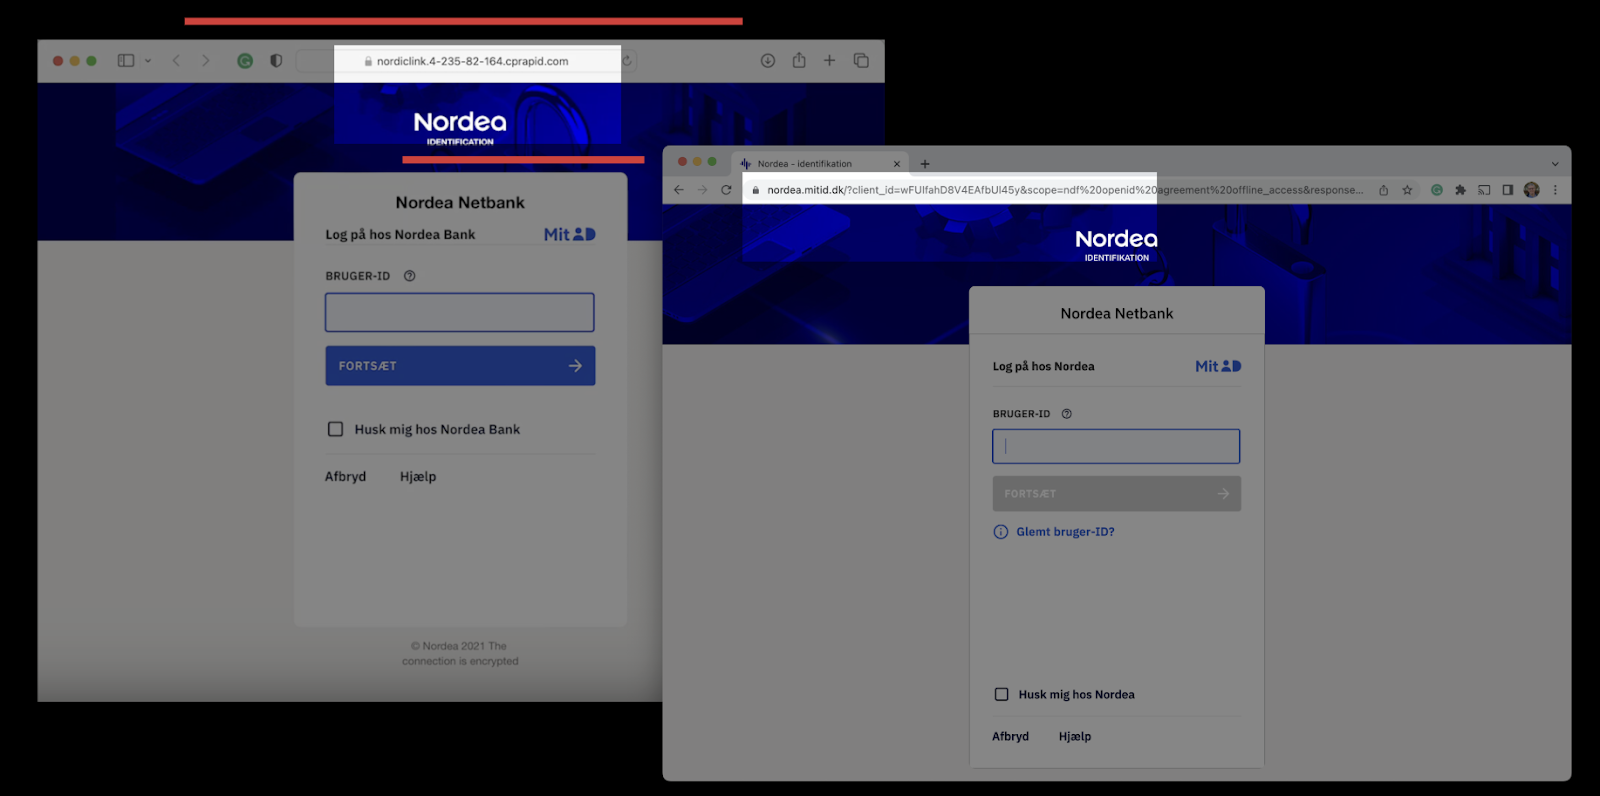Click the info icon beside Glemt bruger-ID

1001,532
